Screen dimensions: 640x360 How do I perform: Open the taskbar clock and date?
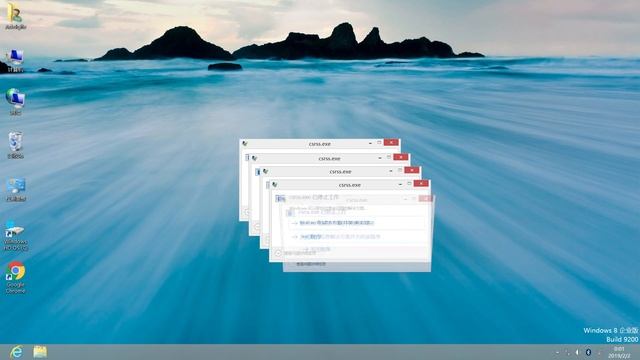pyautogui.click(x=619, y=353)
